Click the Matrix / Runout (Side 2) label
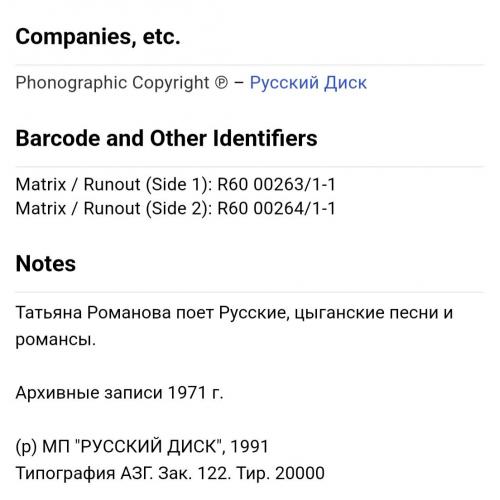The image size is (500, 500). [114, 208]
